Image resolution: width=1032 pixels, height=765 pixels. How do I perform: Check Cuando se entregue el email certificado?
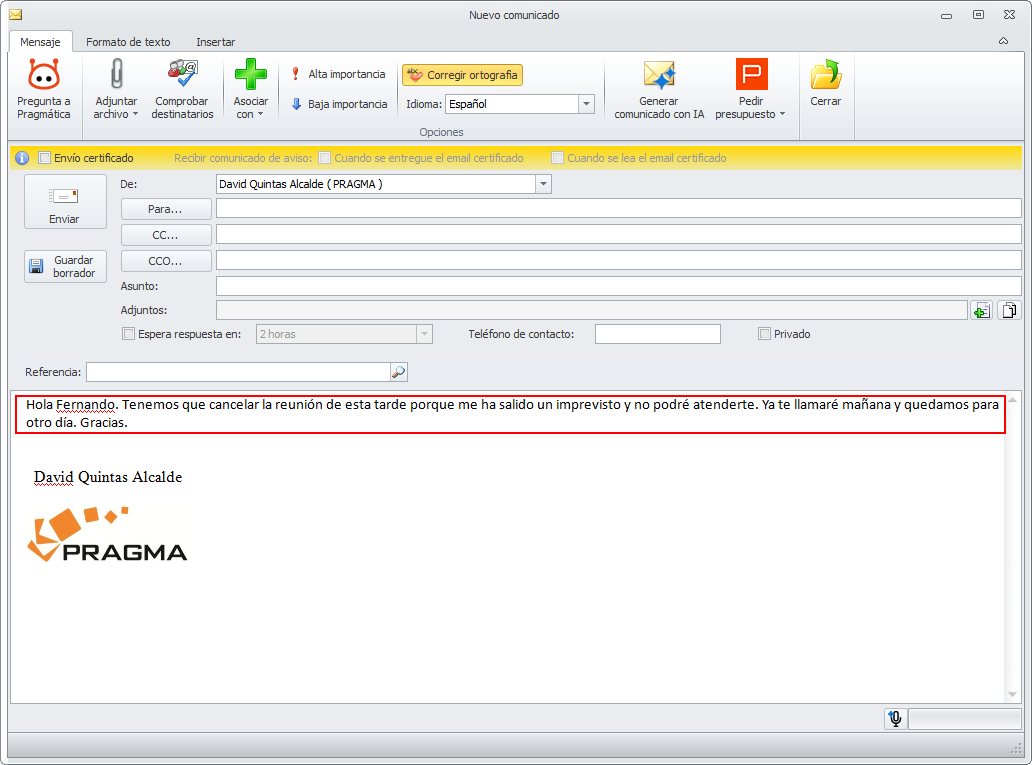324,158
